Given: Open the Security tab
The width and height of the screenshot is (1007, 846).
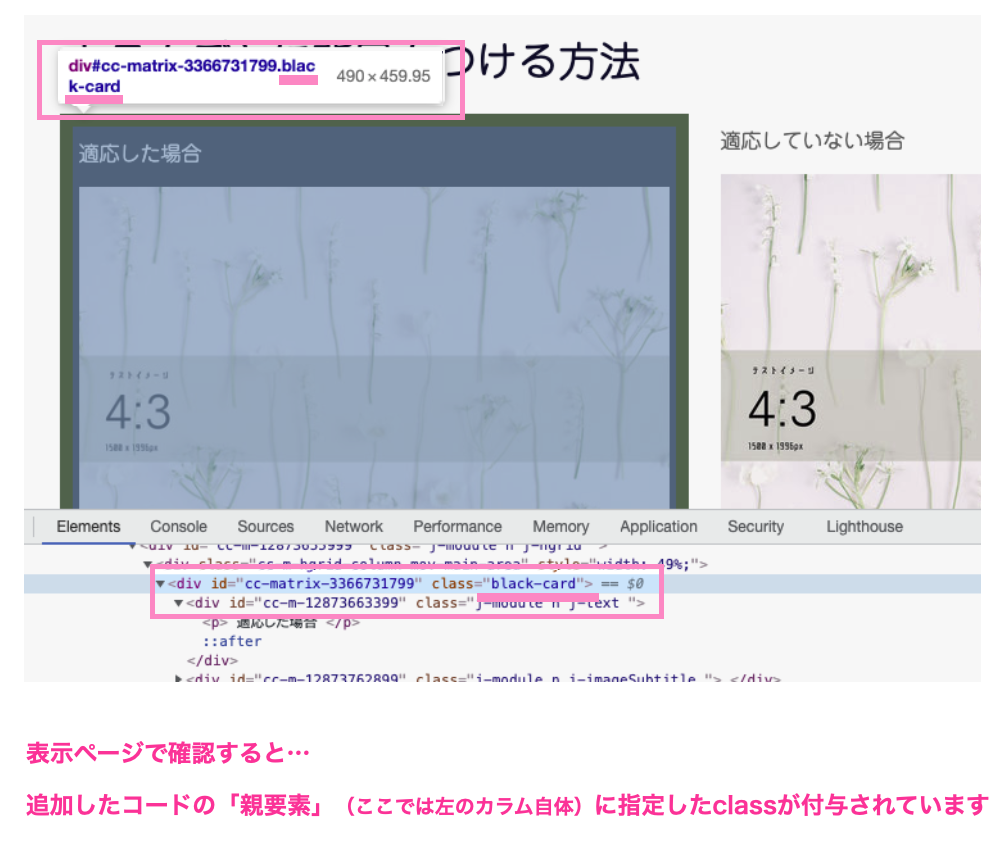Looking at the screenshot, I should point(756,526).
